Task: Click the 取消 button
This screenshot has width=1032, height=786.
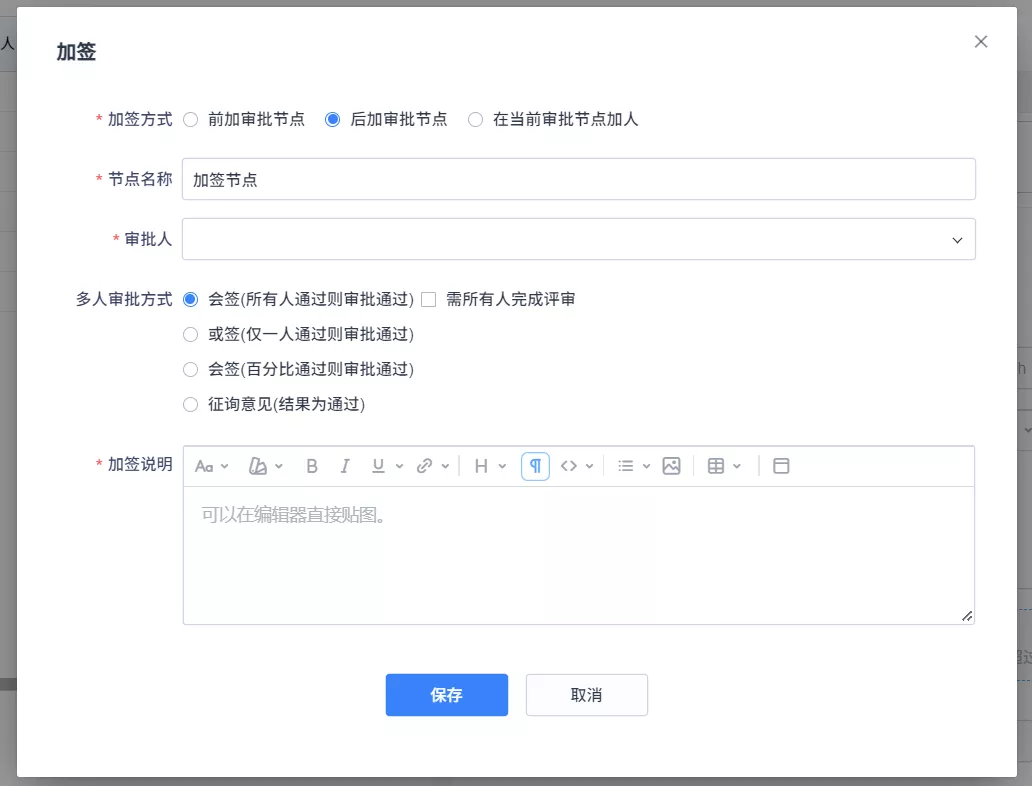Action: [586, 695]
